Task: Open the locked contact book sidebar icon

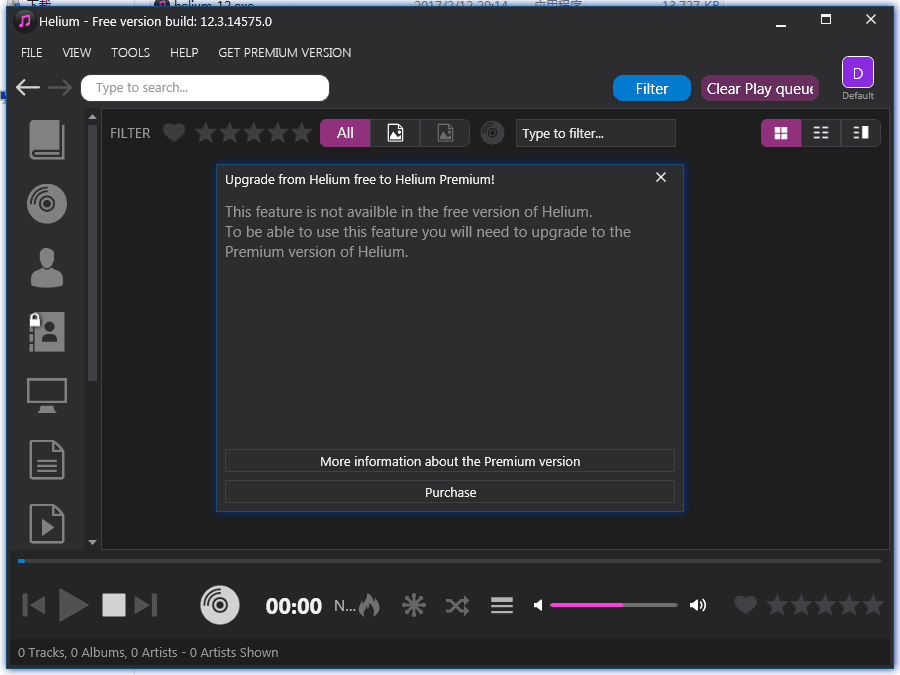Action: tap(46, 332)
